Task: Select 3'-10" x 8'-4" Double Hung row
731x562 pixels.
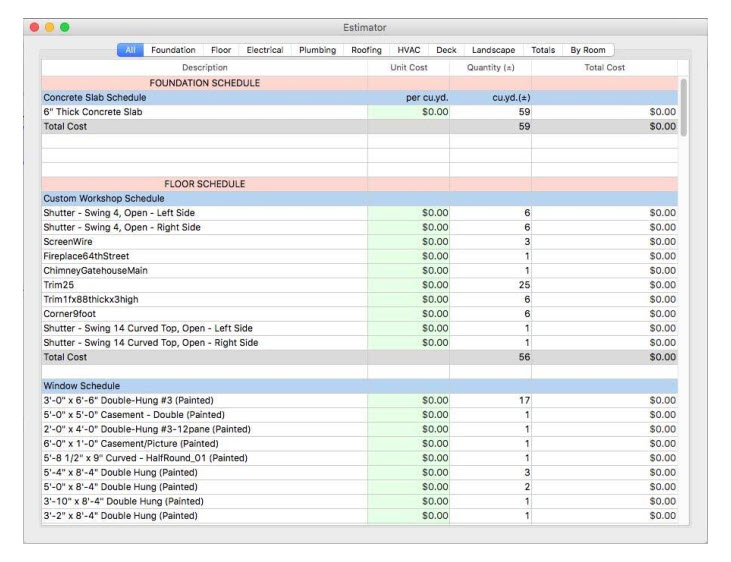Action: point(359,501)
